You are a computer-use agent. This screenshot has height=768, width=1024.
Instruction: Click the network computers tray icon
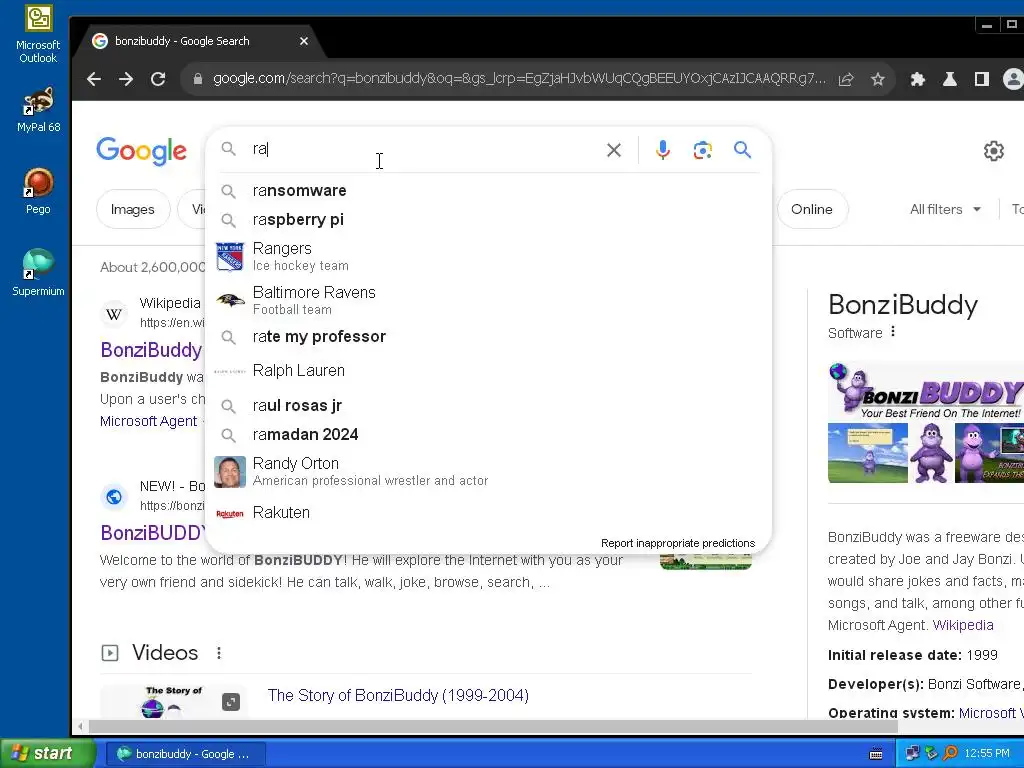pos(912,754)
